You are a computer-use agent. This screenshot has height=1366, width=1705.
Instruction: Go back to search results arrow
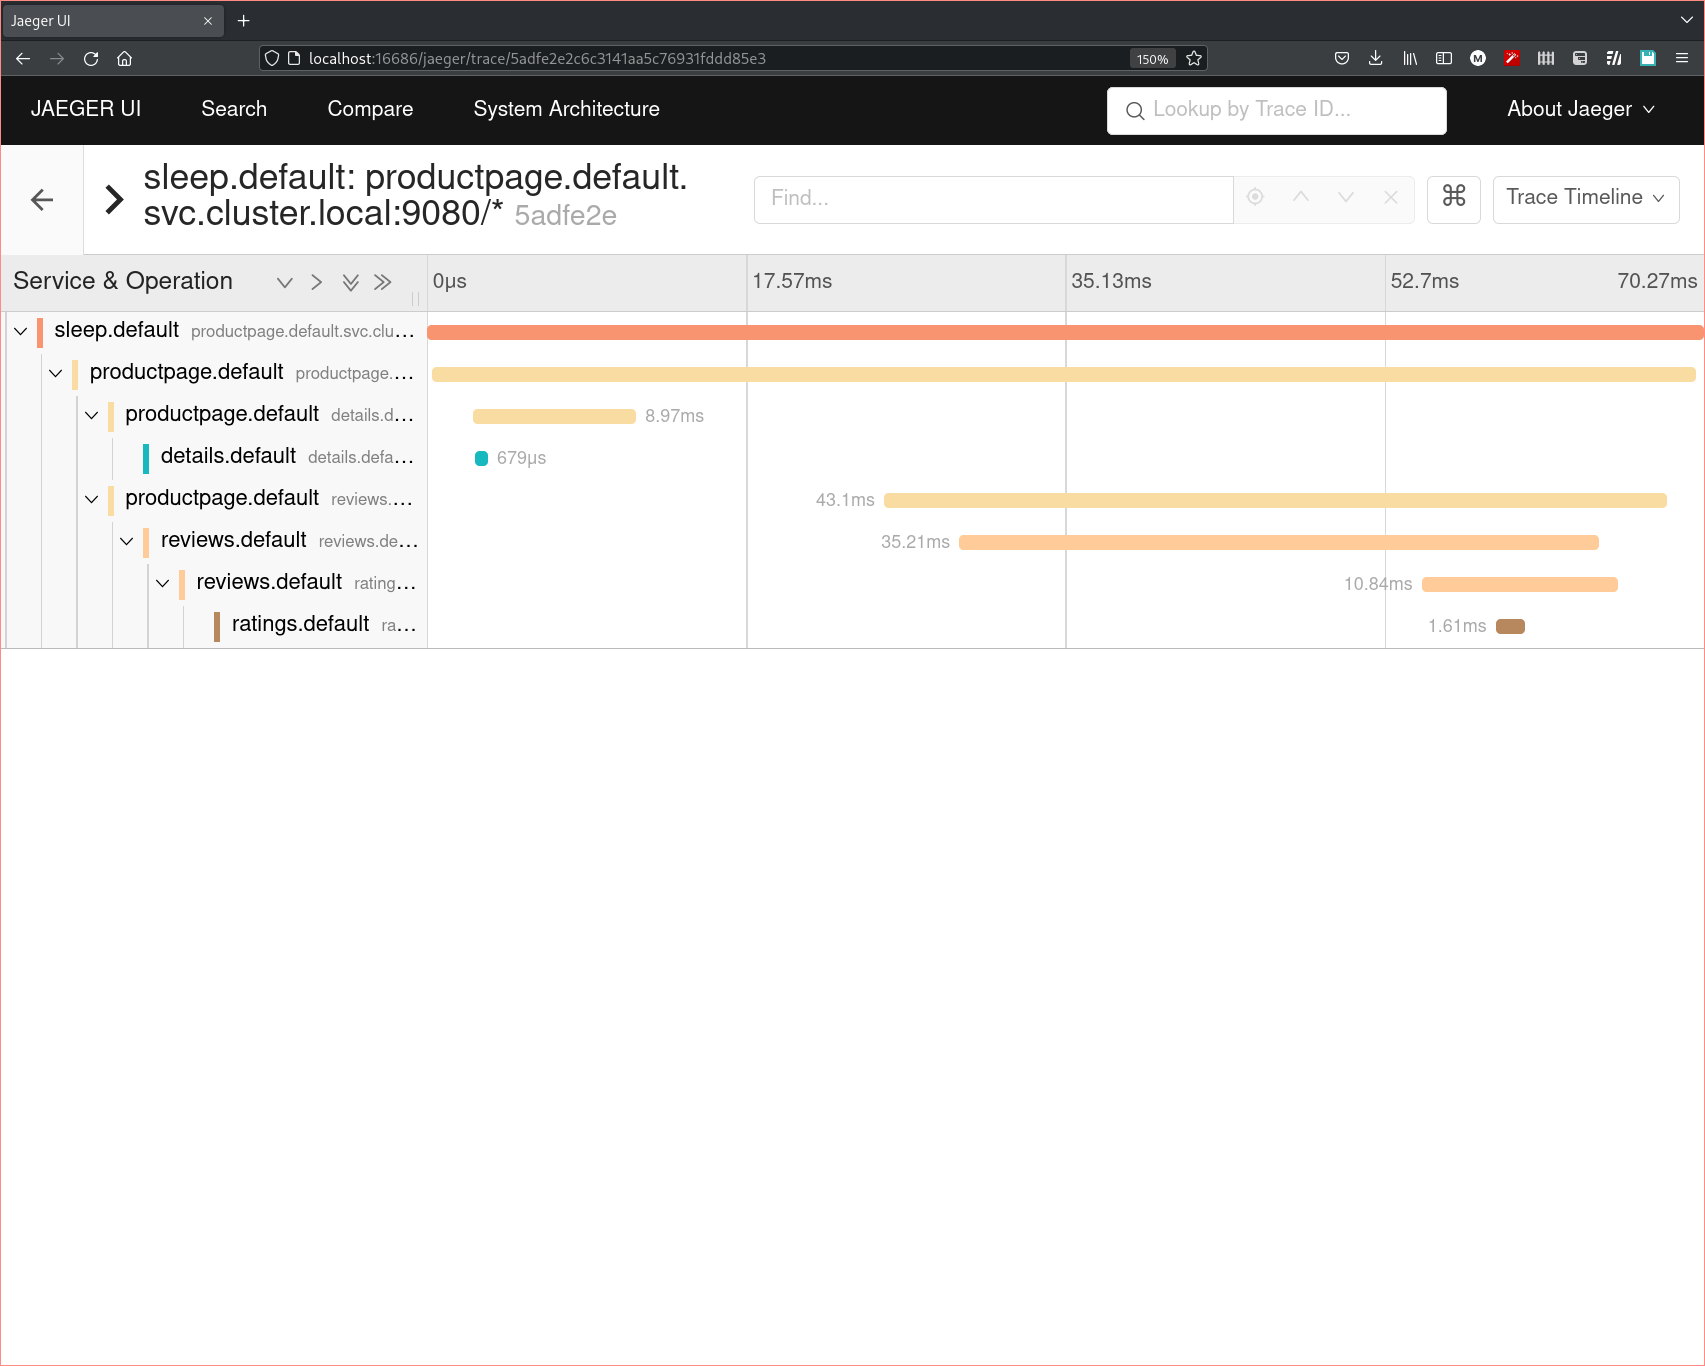[x=42, y=200]
